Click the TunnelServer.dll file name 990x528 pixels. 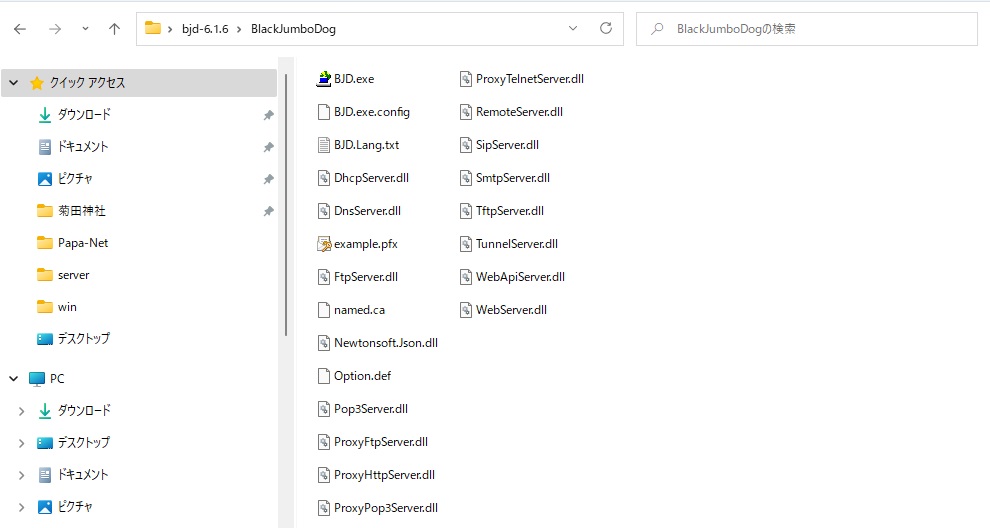pos(516,244)
